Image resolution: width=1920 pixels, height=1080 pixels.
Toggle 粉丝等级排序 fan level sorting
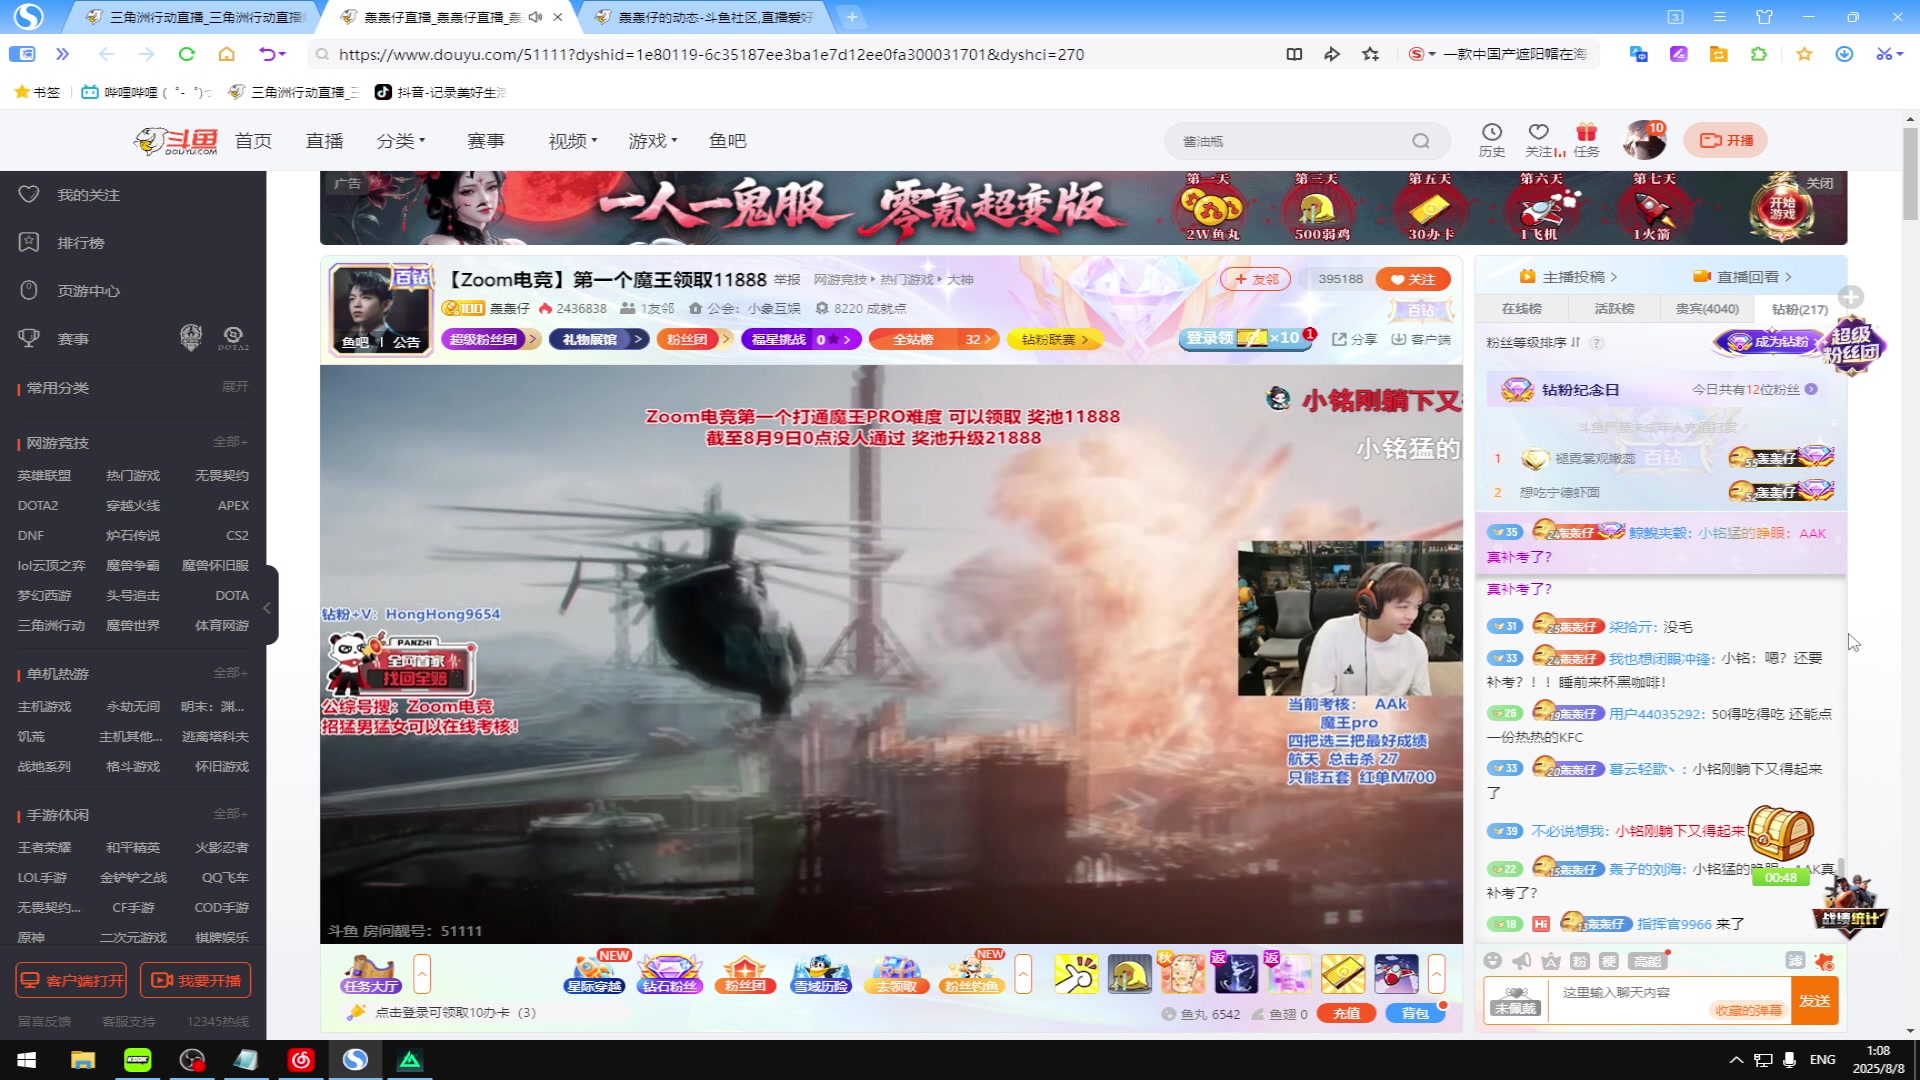tap(1533, 342)
